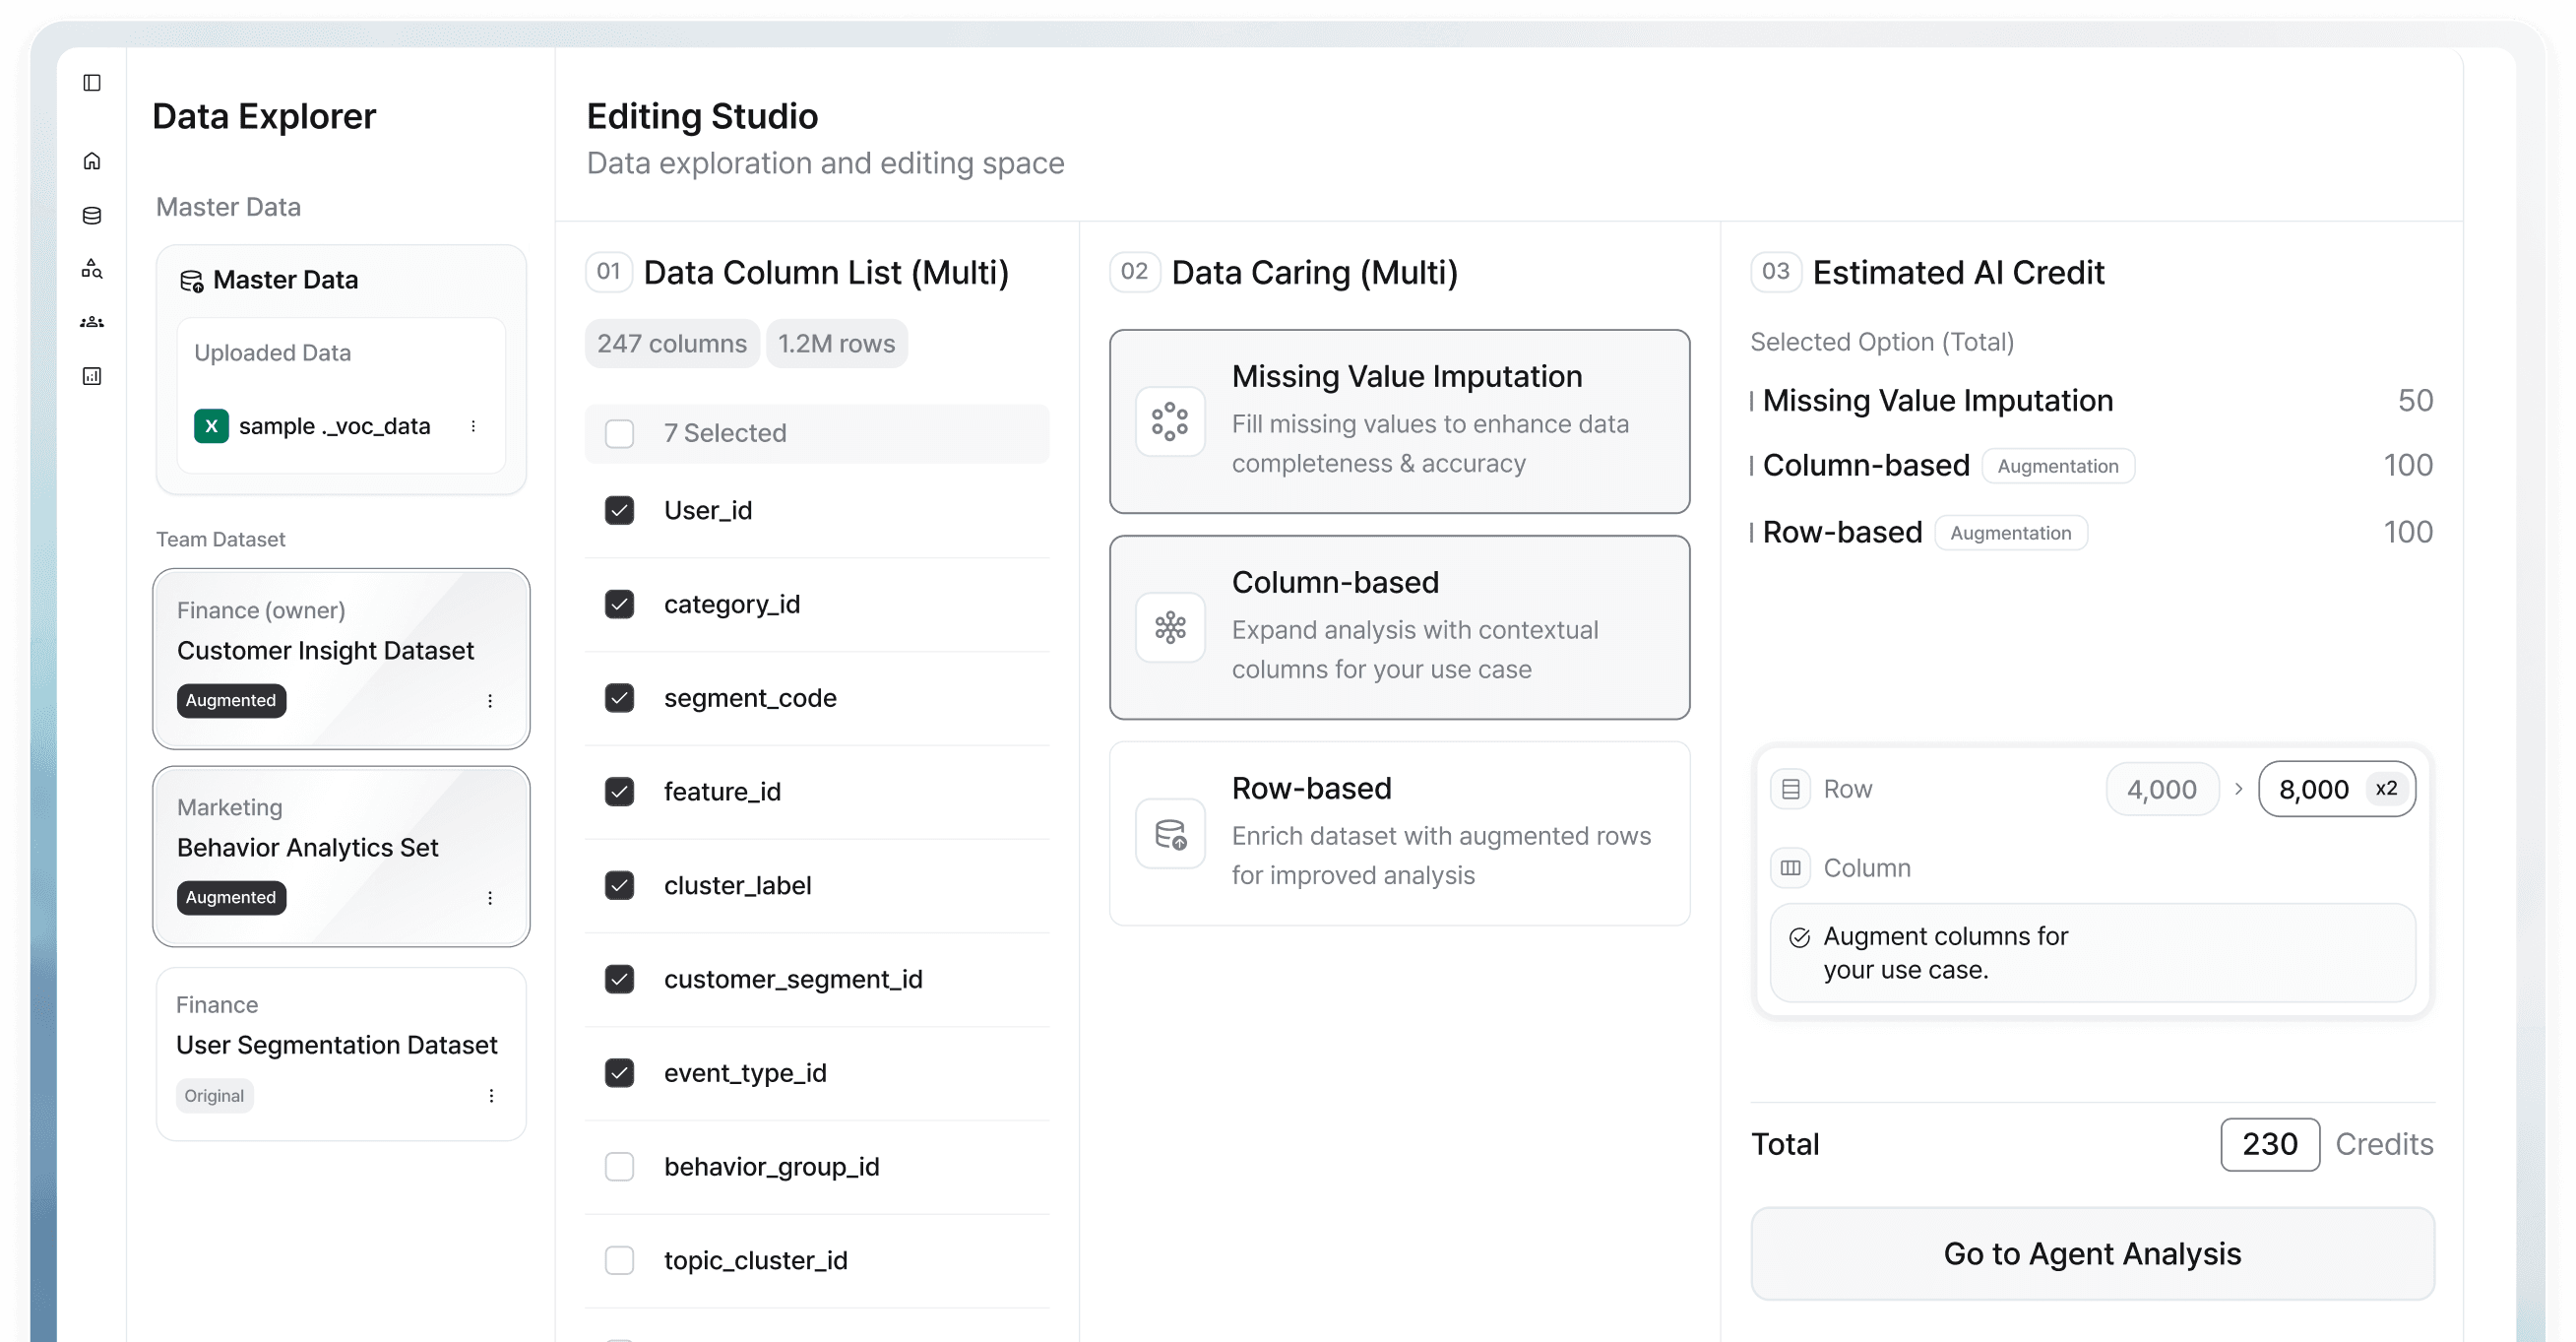Select the Home icon in the sidebar
Viewport: 2576px width, 1342px height.
pyautogui.click(x=92, y=160)
